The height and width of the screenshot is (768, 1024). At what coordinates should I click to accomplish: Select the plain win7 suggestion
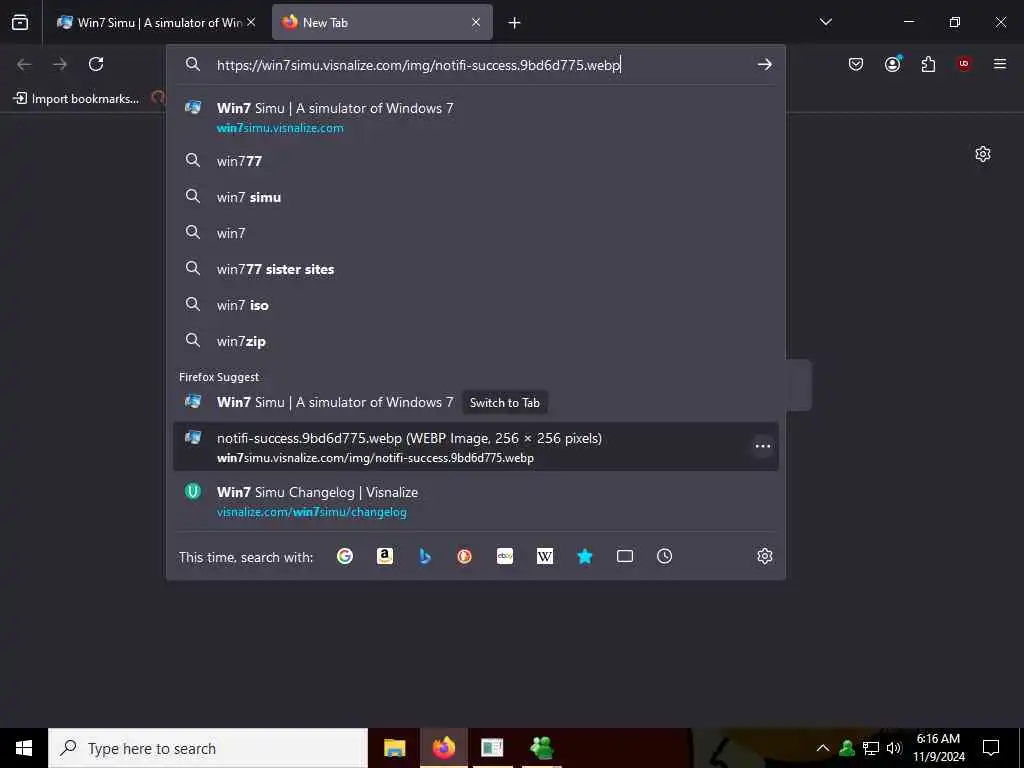click(475, 232)
